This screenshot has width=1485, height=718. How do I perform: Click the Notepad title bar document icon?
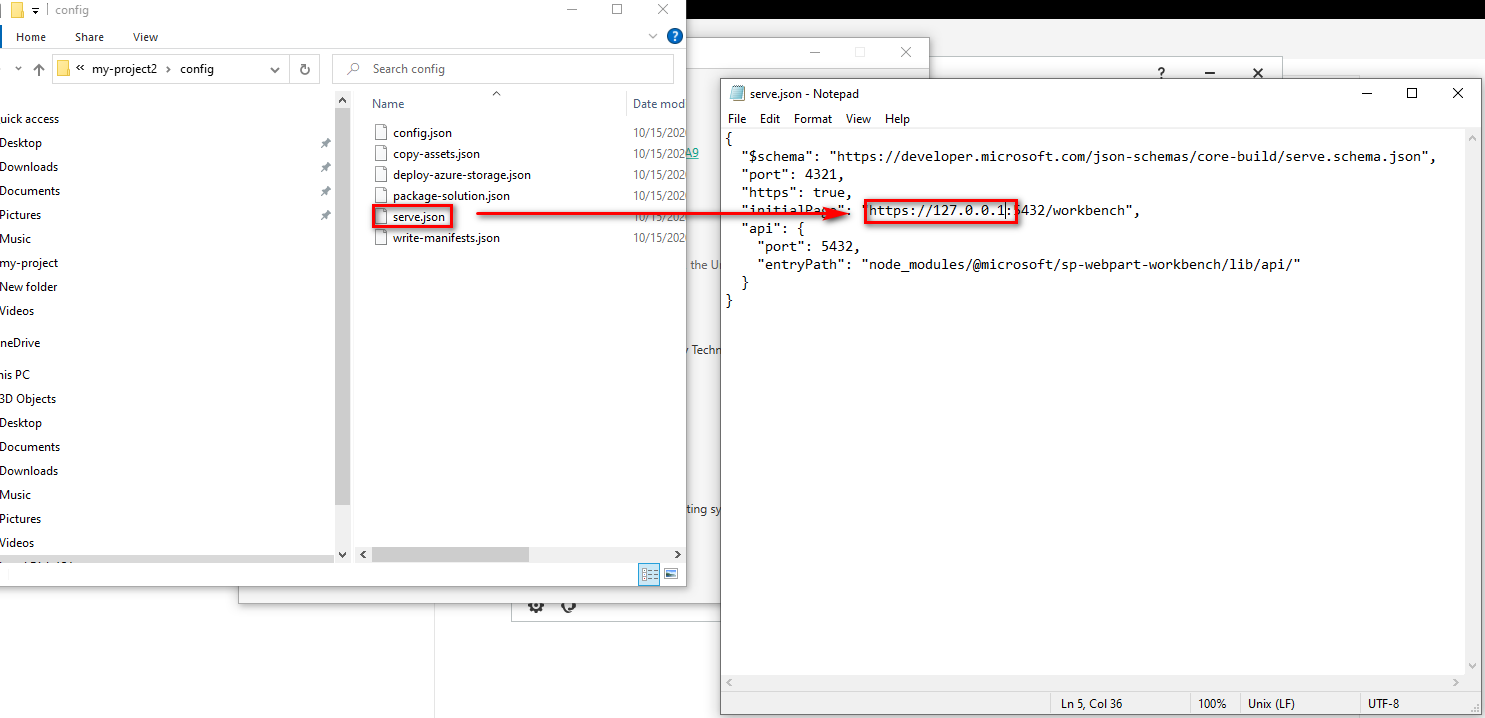point(738,93)
